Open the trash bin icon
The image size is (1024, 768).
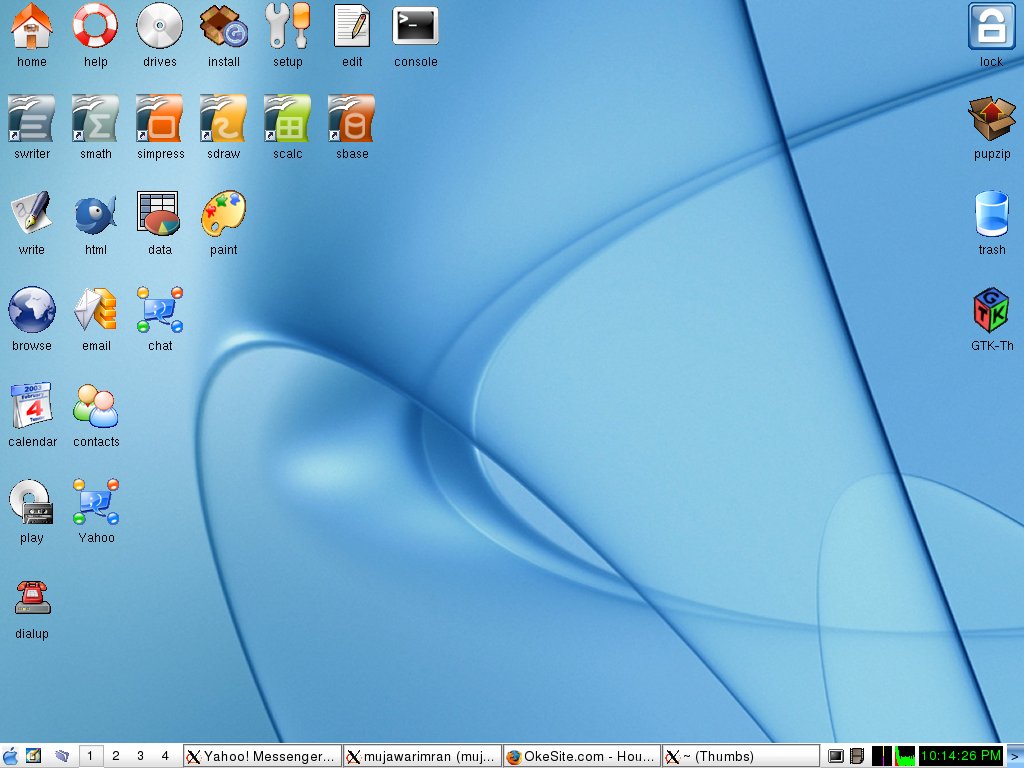point(992,214)
